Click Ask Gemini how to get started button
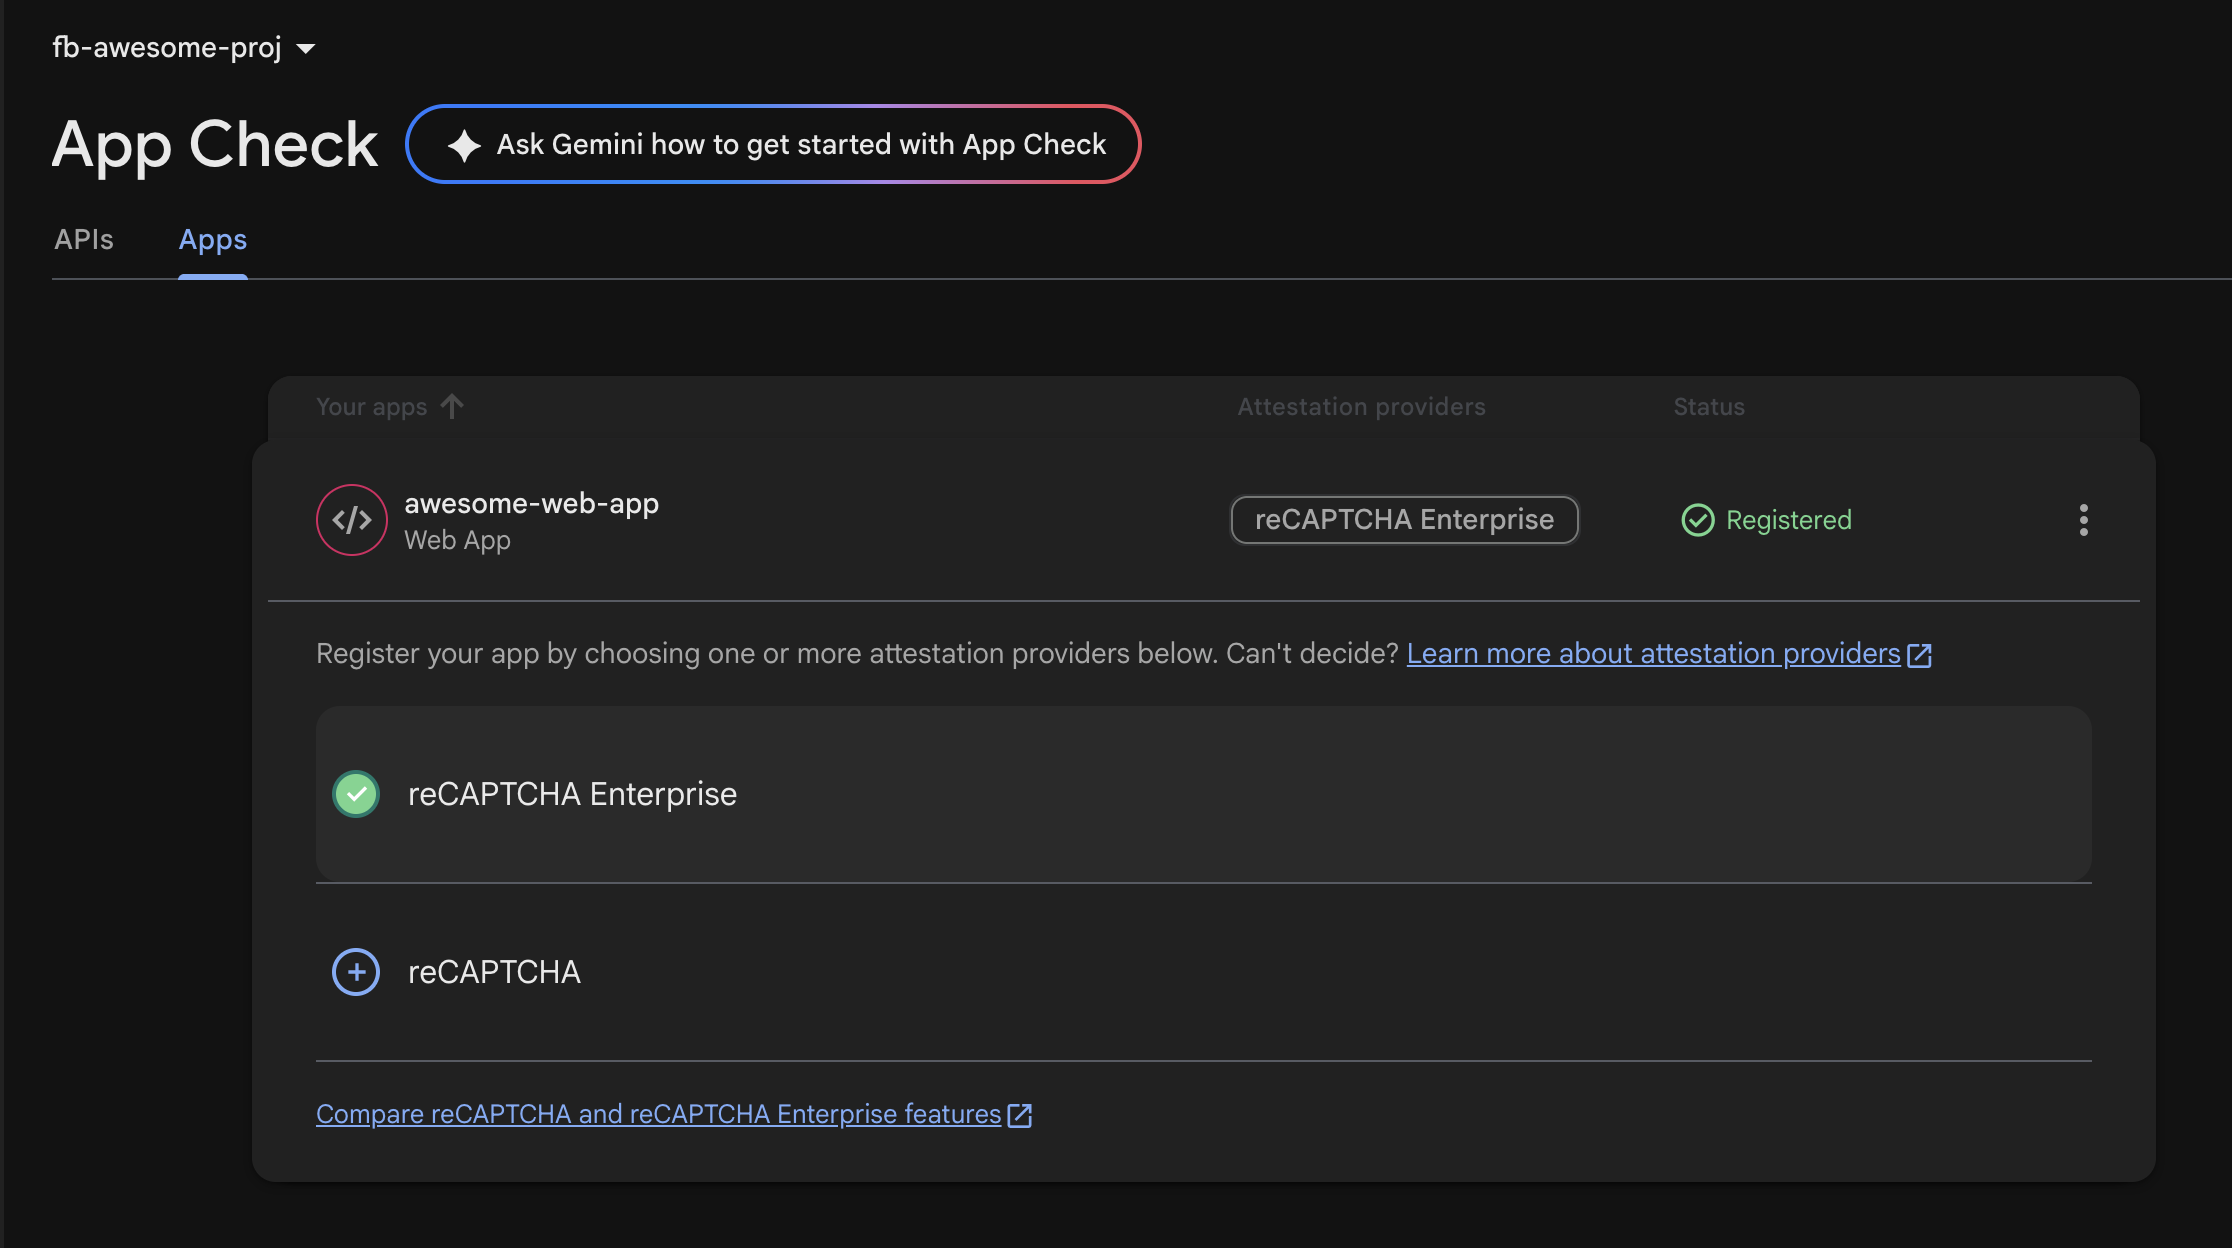Screen dimensions: 2232x1248 (x=773, y=144)
